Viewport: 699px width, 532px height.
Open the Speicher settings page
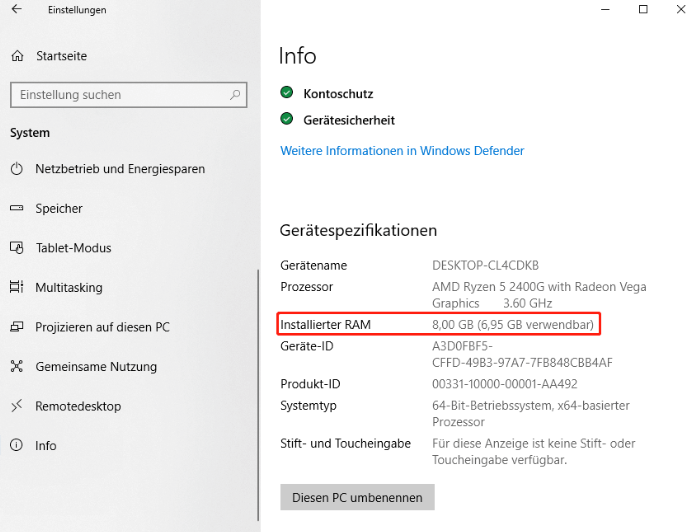[x=59, y=209]
